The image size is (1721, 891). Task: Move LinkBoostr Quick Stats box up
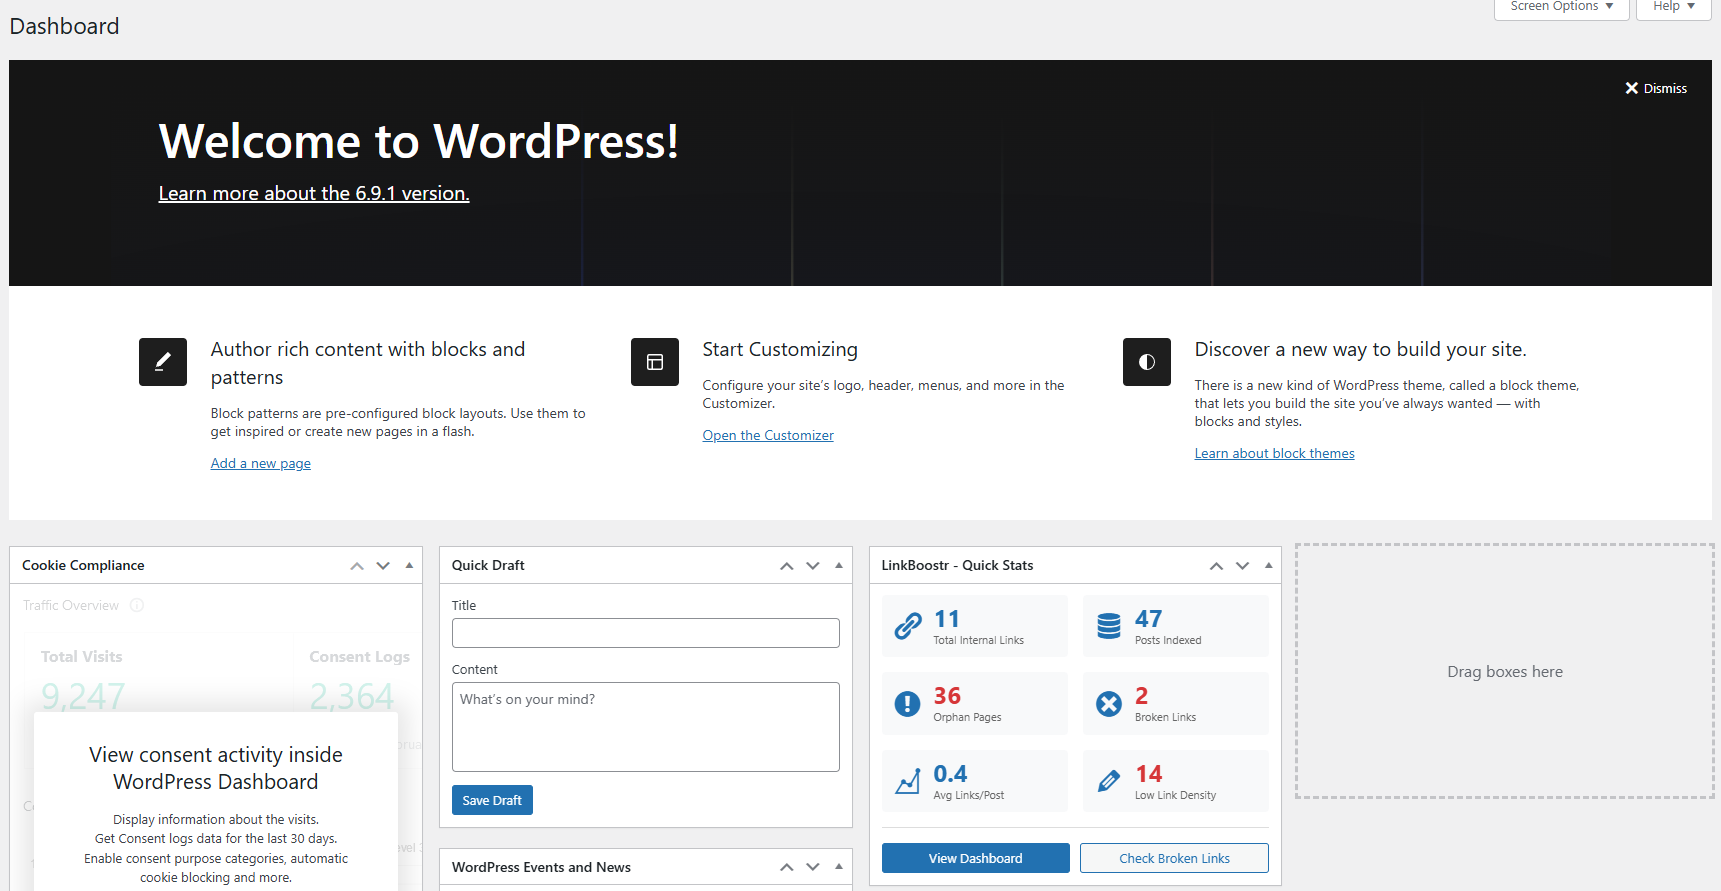click(x=1217, y=566)
